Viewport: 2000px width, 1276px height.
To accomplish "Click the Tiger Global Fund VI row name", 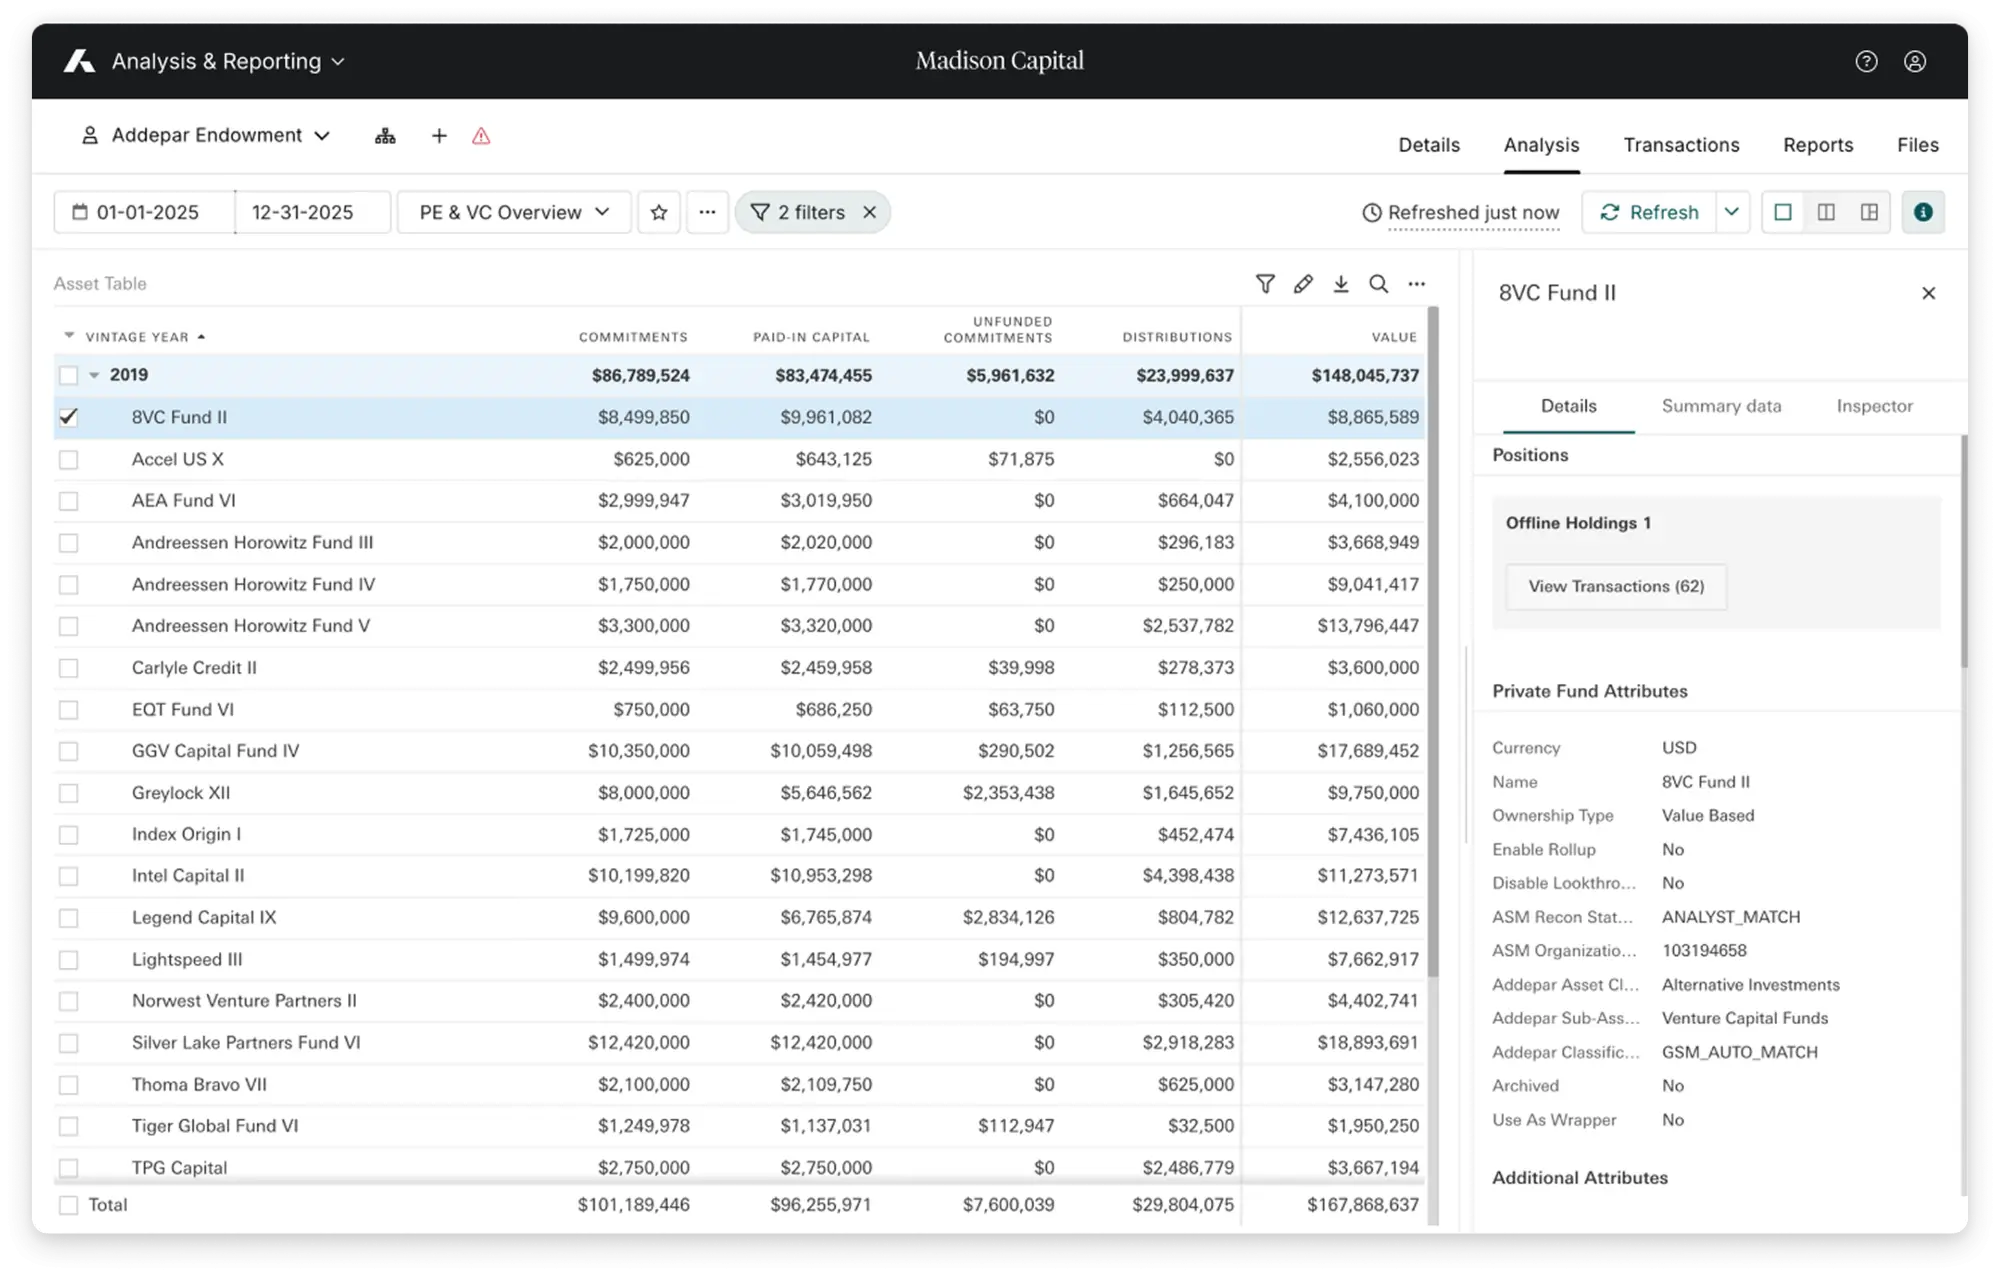I will click(215, 1126).
